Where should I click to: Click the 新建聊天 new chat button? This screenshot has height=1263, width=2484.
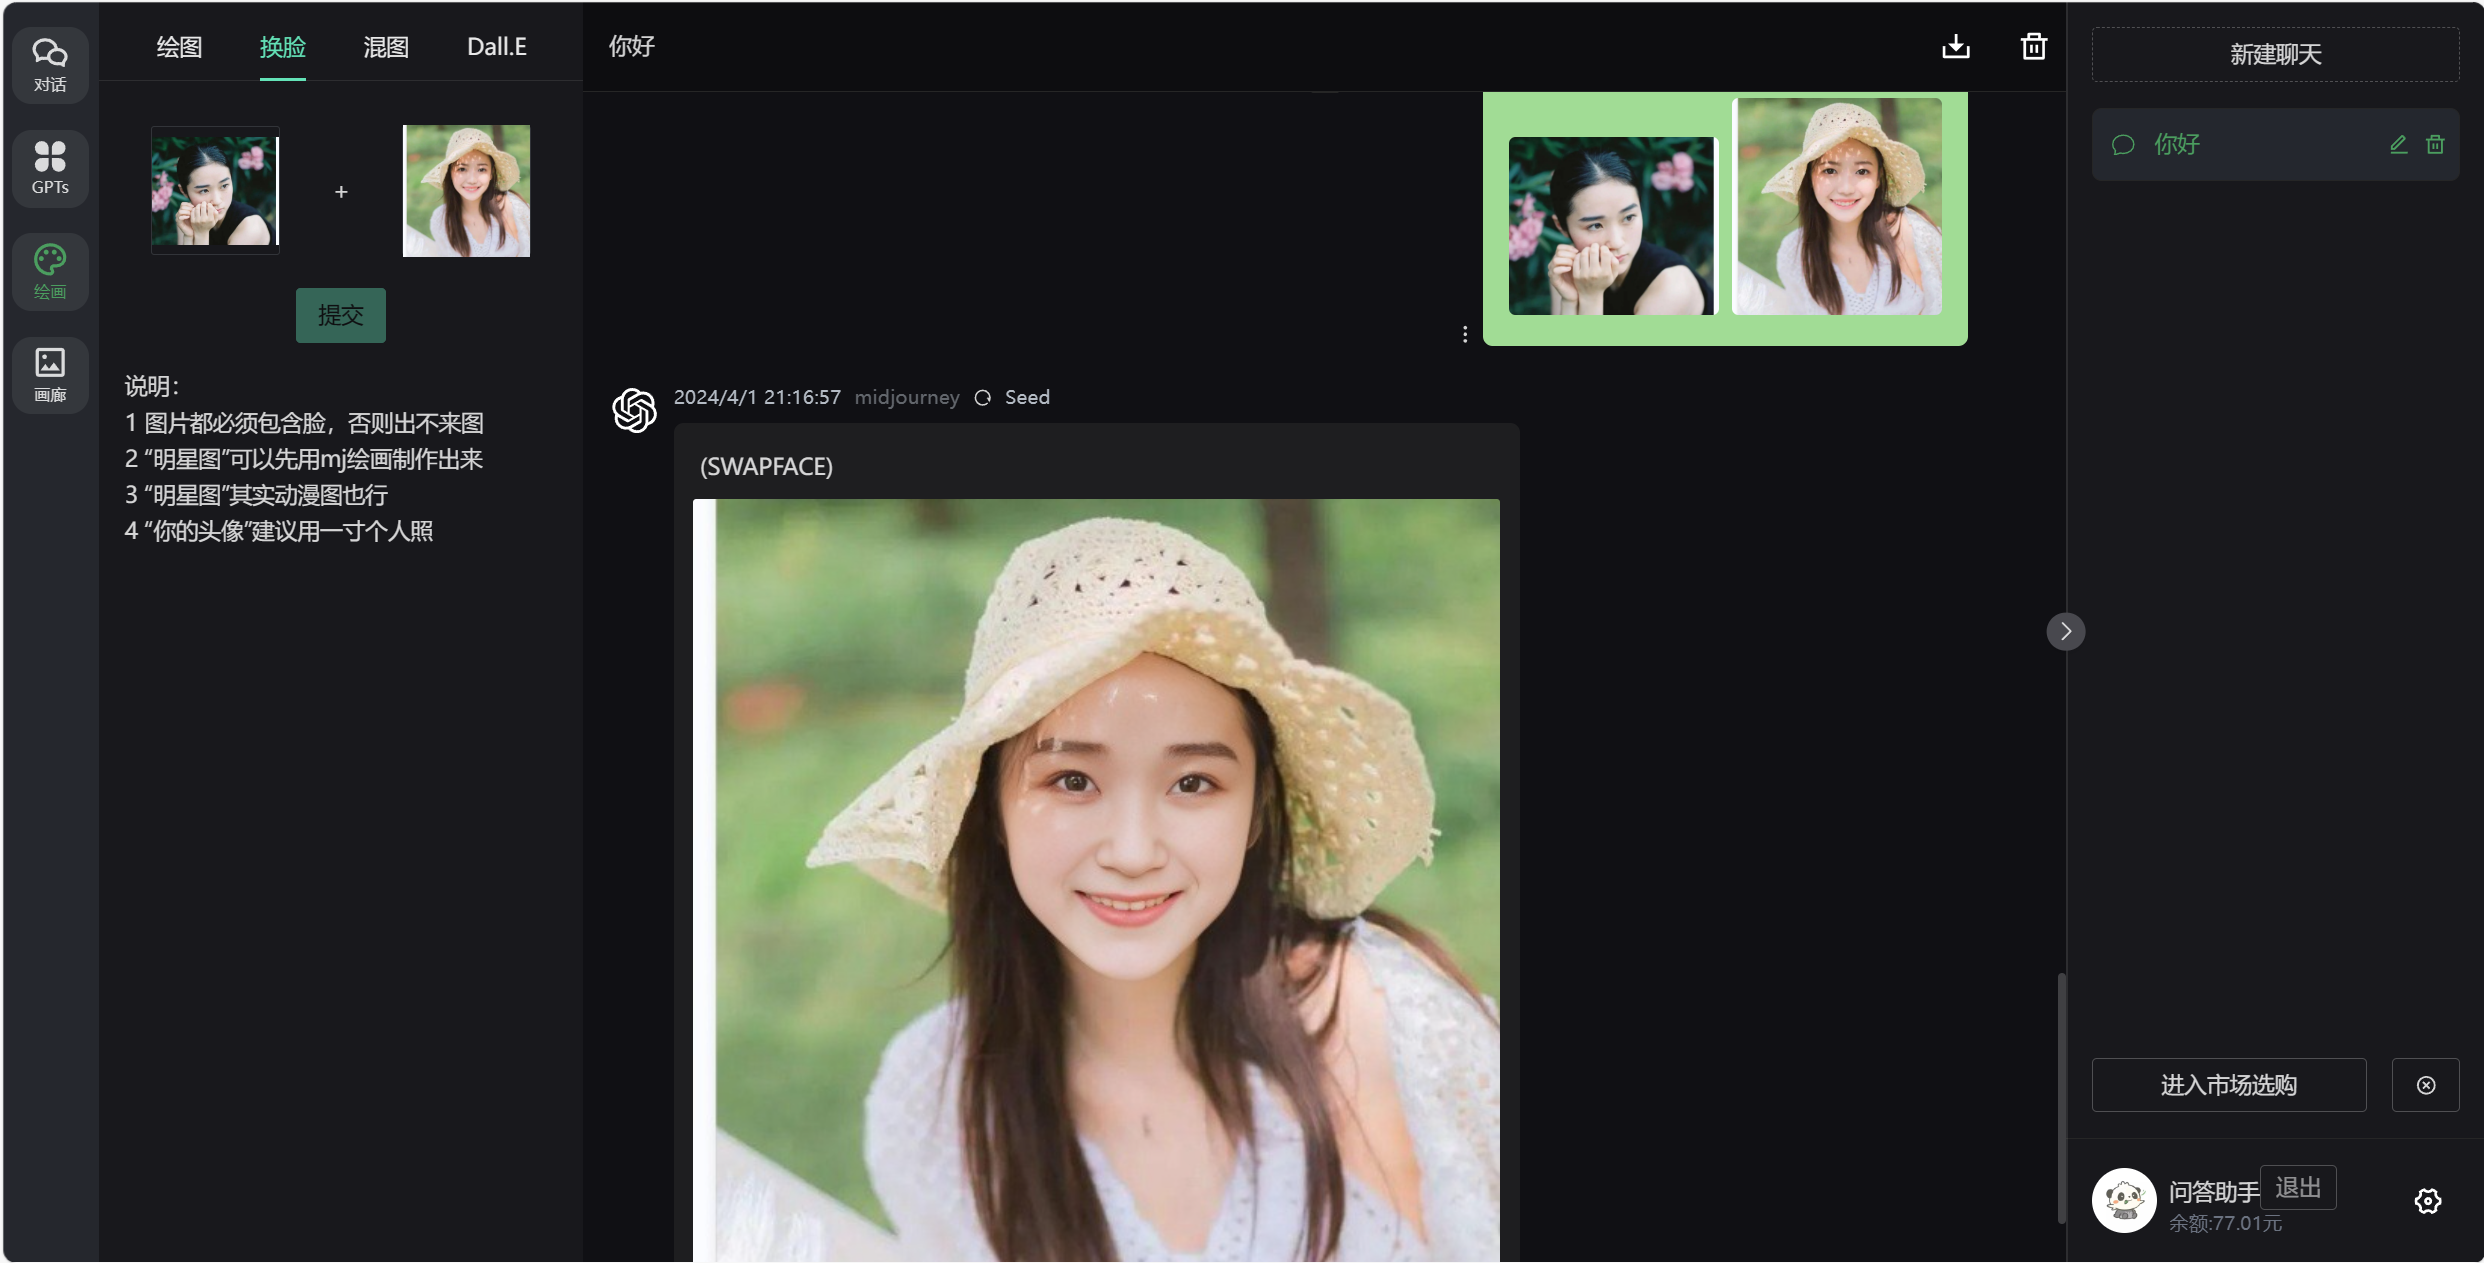click(x=2274, y=54)
